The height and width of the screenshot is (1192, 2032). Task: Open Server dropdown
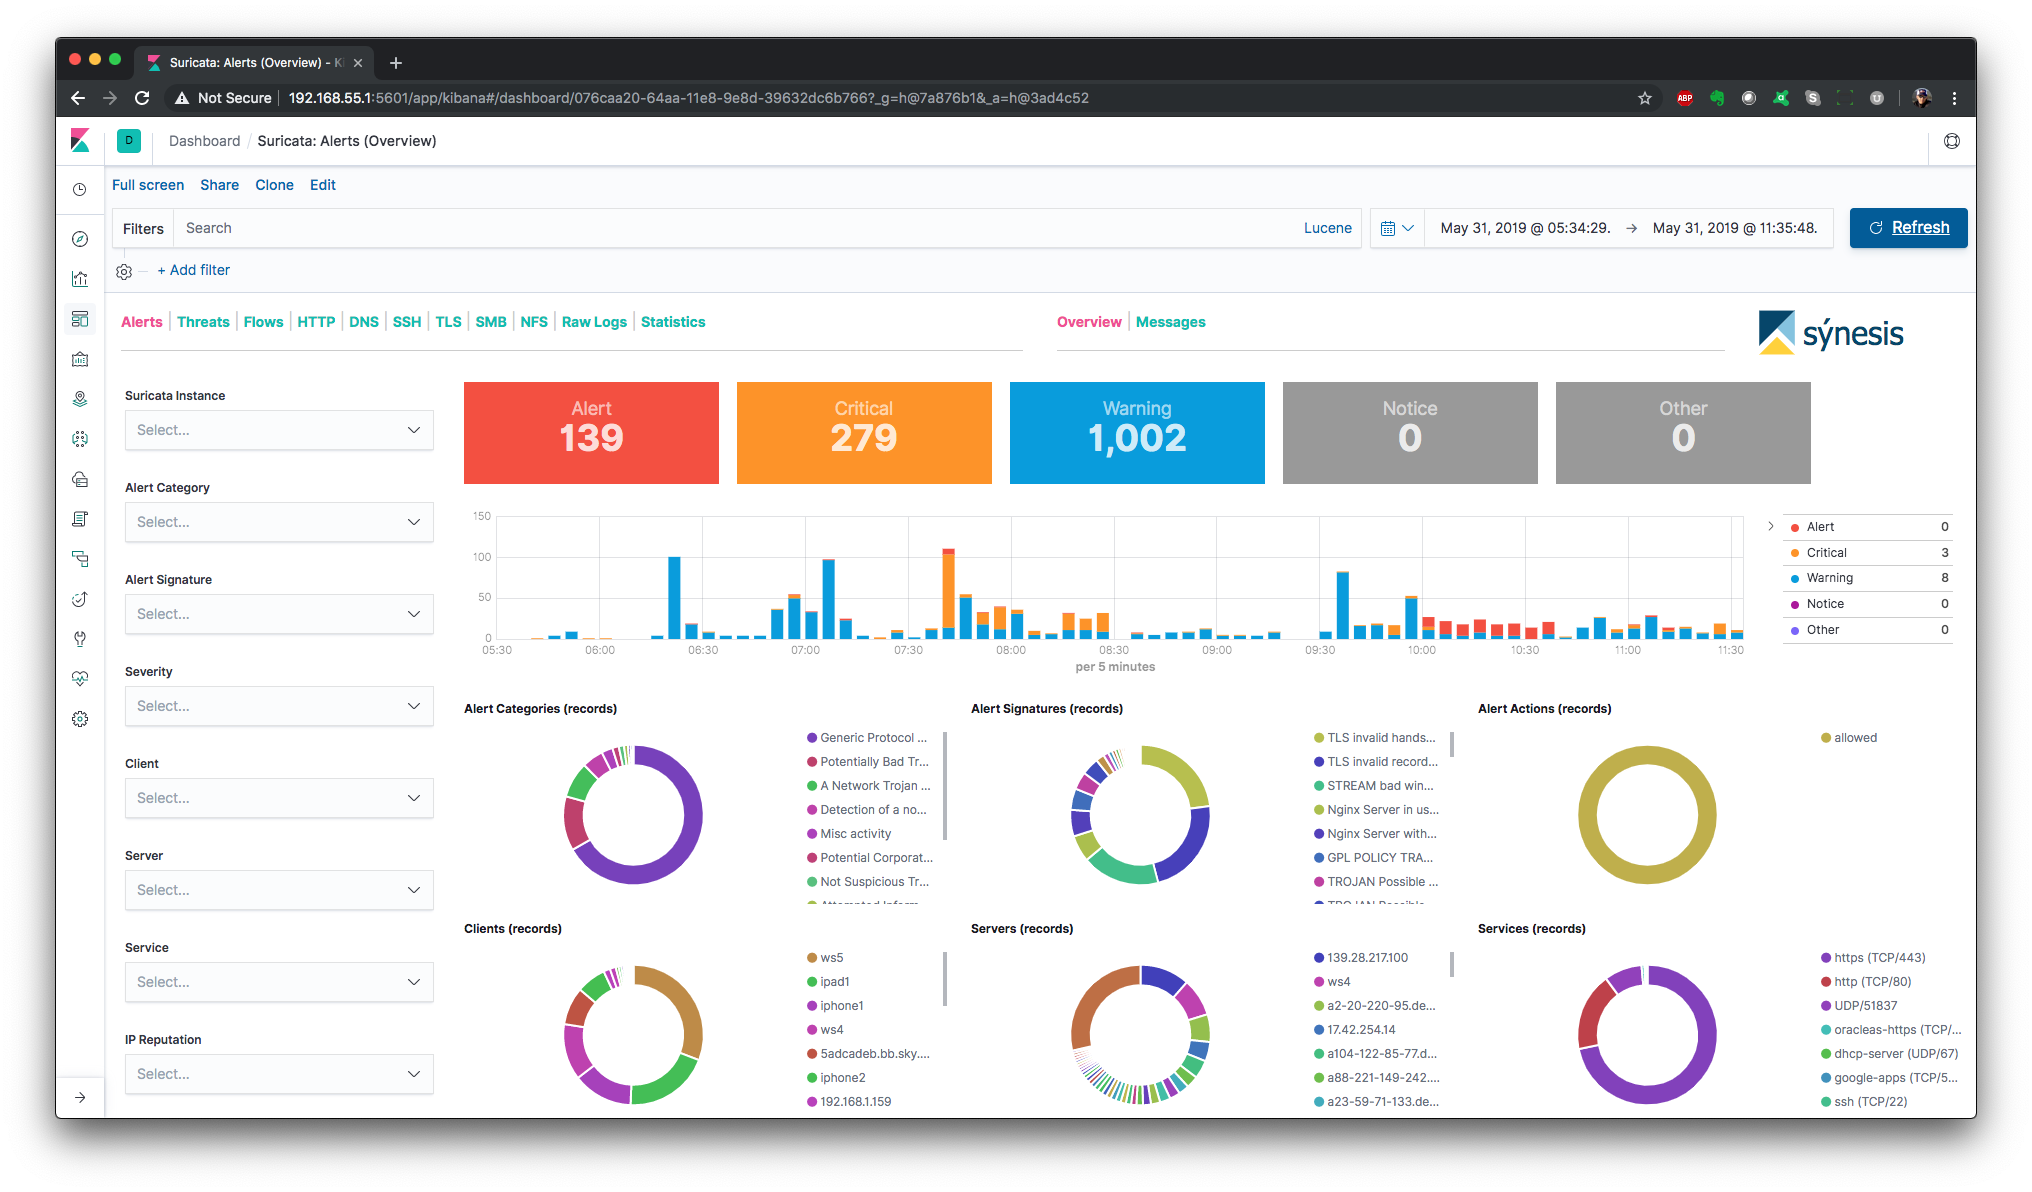[x=279, y=890]
